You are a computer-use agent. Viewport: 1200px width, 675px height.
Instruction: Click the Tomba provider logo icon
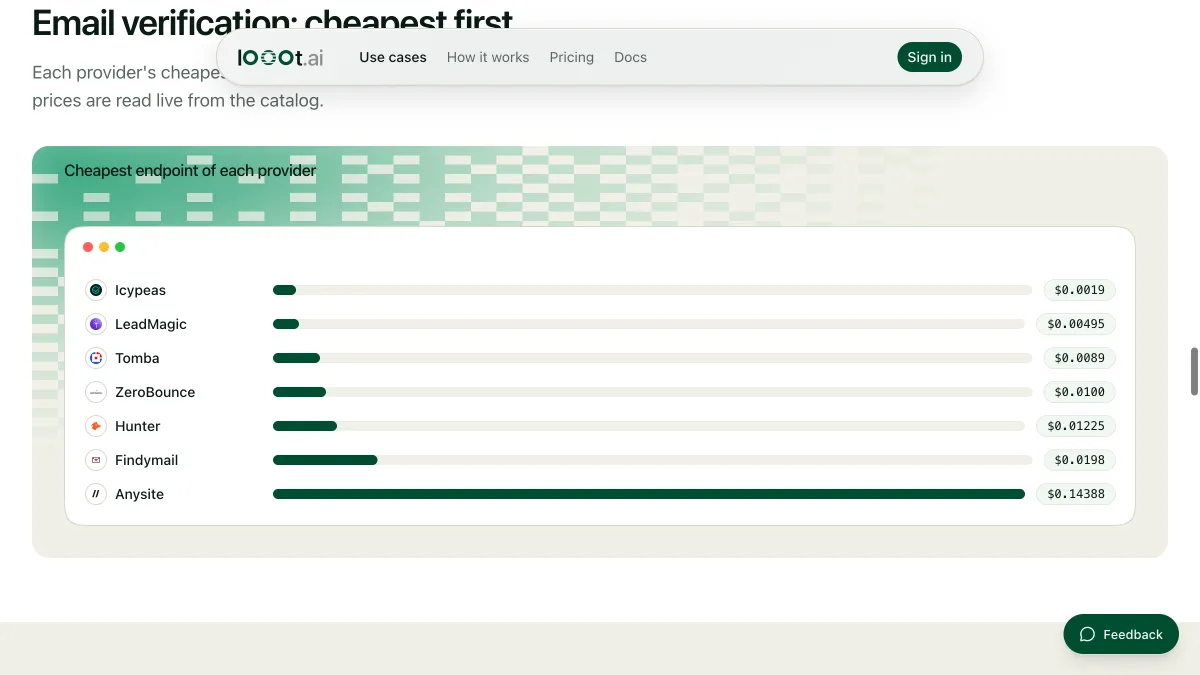[x=96, y=358]
